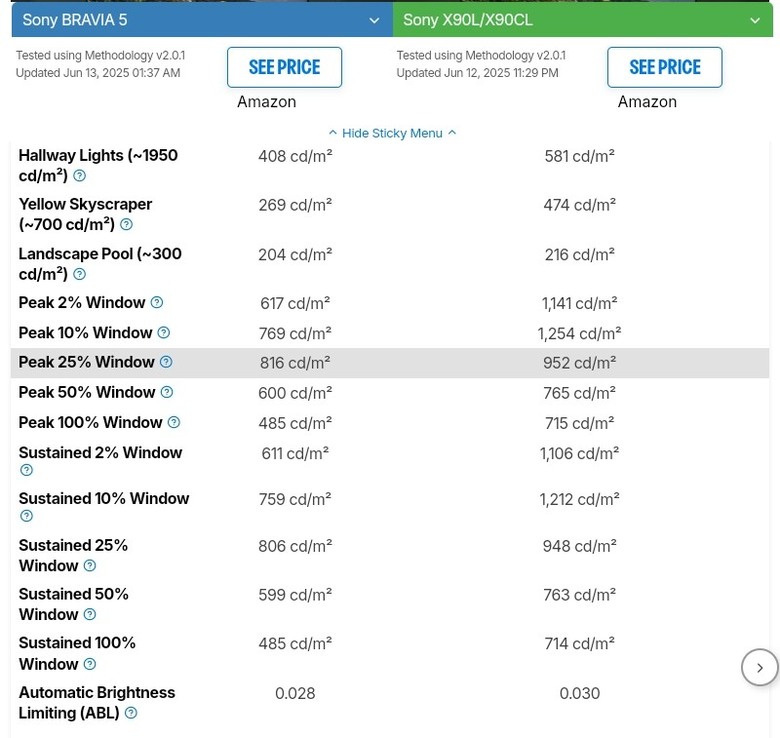Click the 581 cd/m² value
This screenshot has height=738, width=780.
coord(580,156)
